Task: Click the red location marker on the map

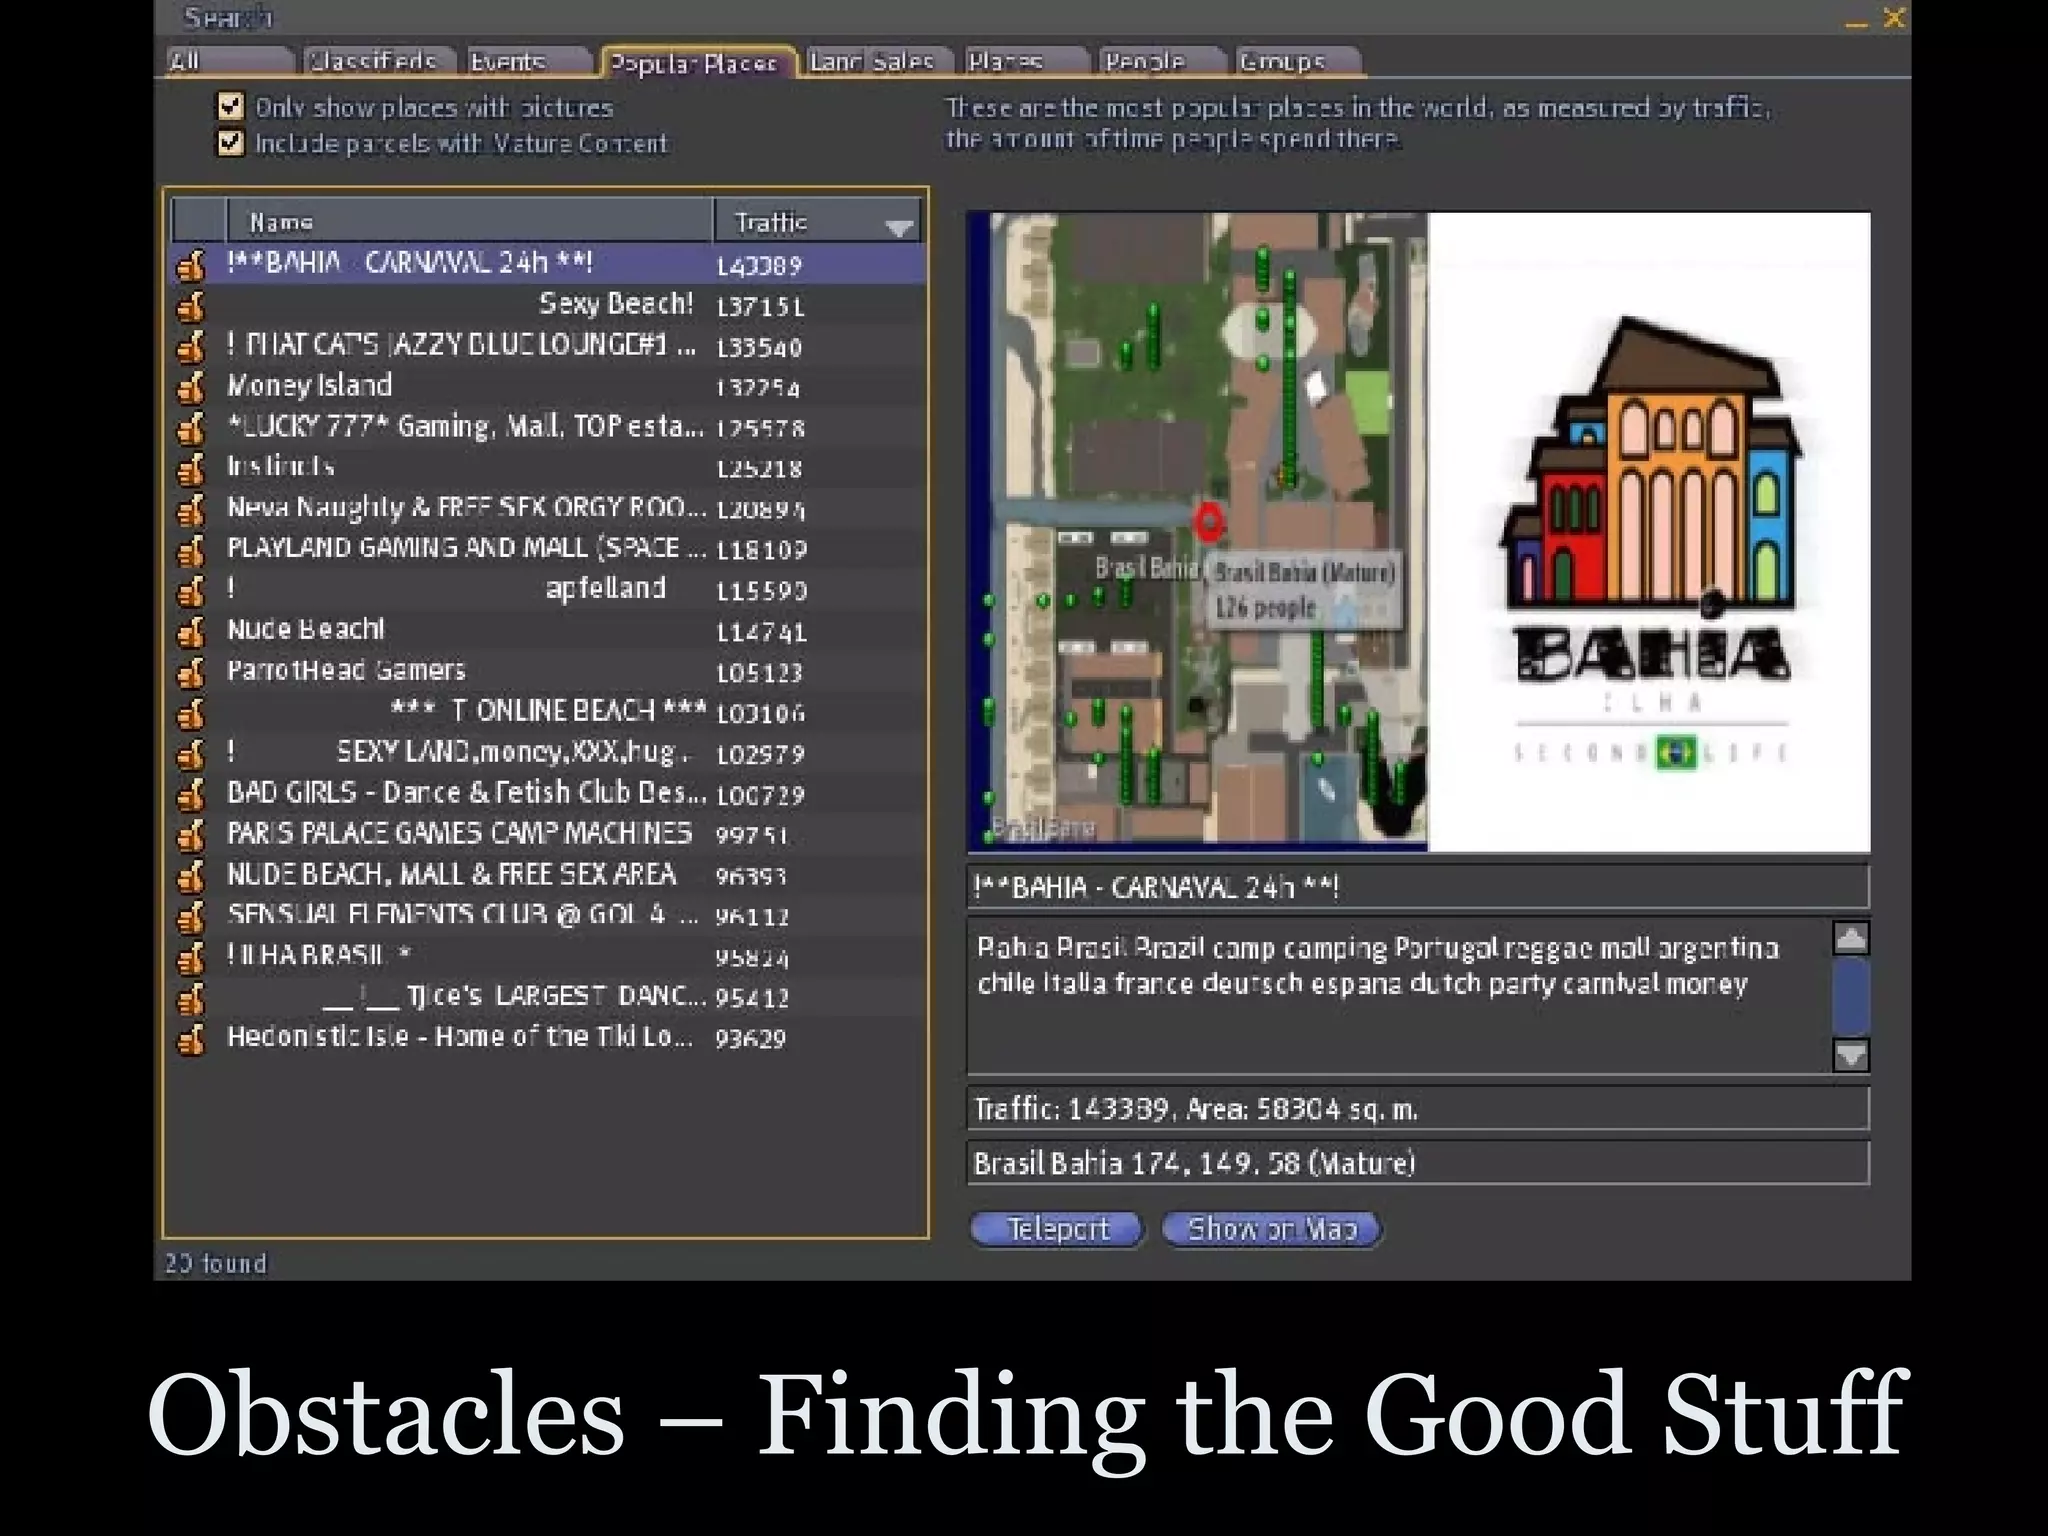Action: [1209, 521]
